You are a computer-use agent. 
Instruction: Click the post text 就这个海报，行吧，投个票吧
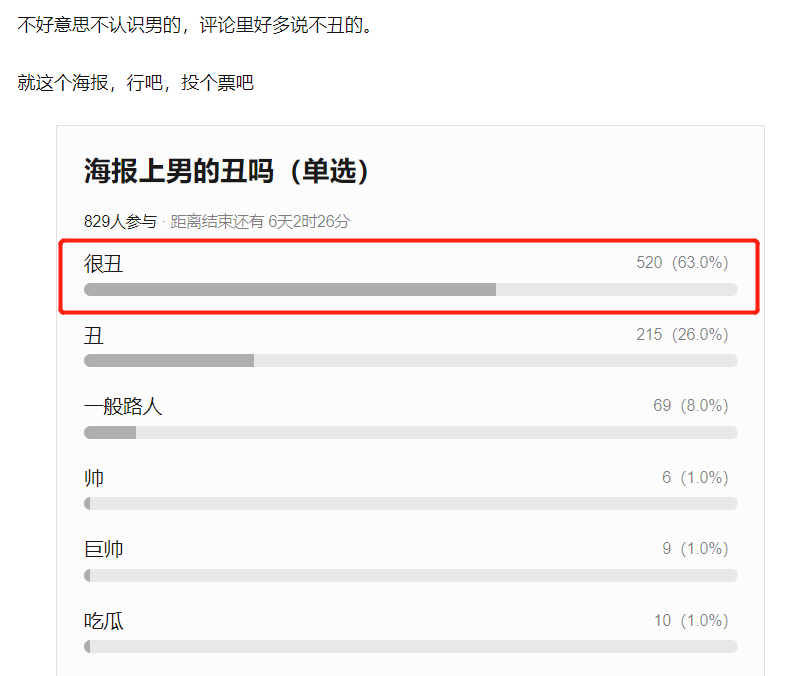[135, 82]
